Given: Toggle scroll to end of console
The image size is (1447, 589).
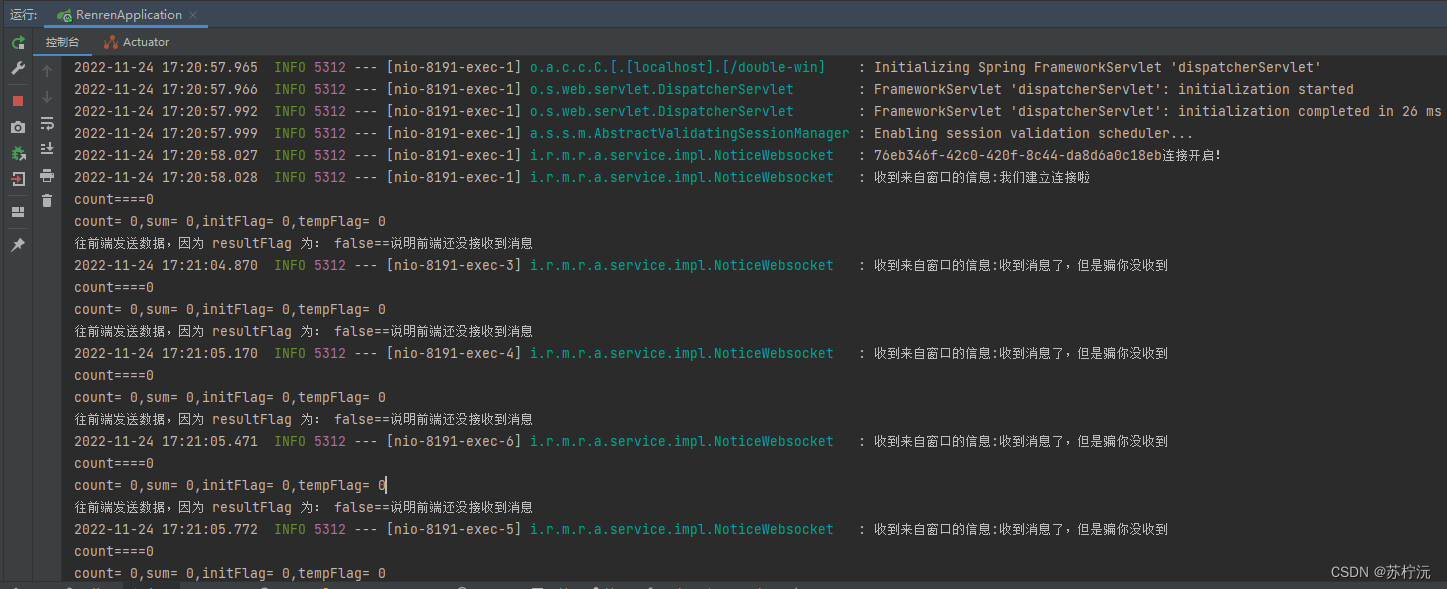Looking at the screenshot, I should tap(47, 149).
